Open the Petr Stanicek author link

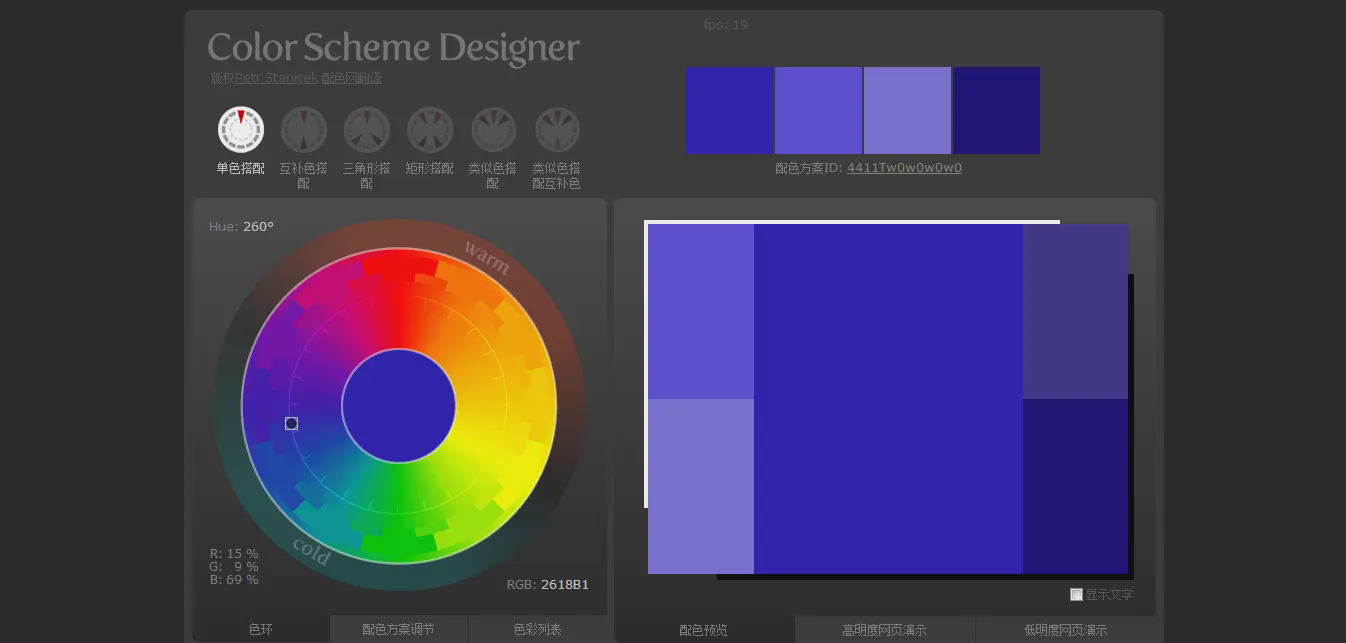pos(276,78)
